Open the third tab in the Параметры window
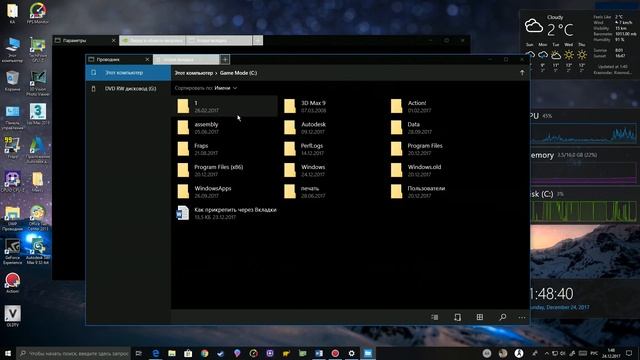 [219, 40]
